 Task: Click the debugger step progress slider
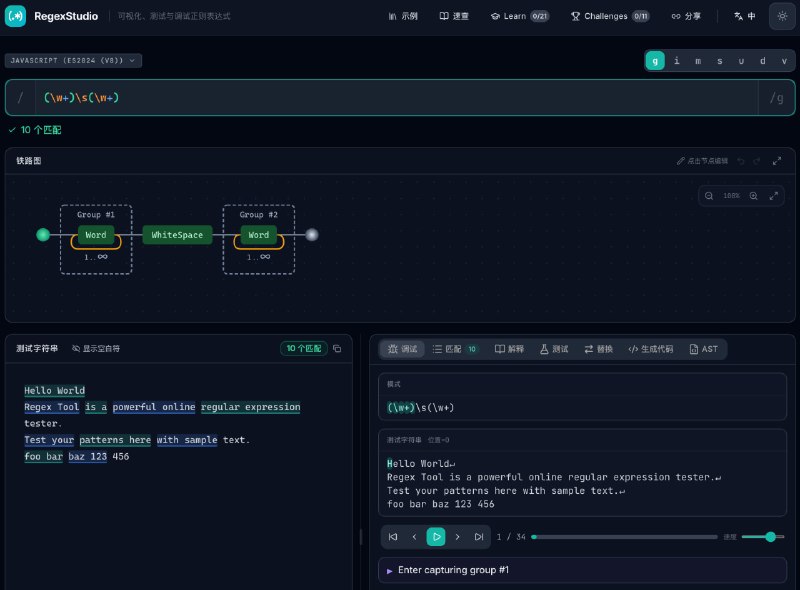[x=624, y=537]
